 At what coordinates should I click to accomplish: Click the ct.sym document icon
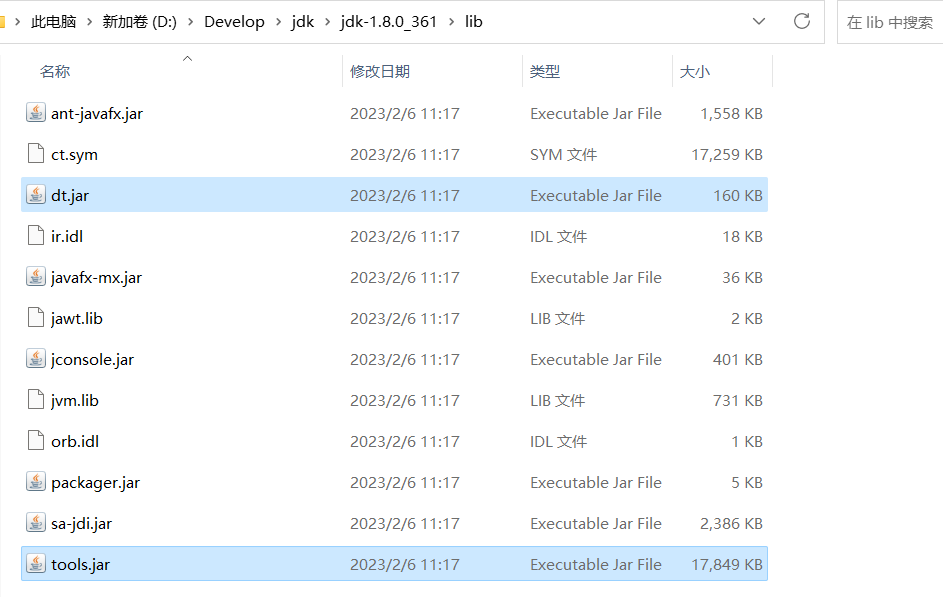point(36,154)
